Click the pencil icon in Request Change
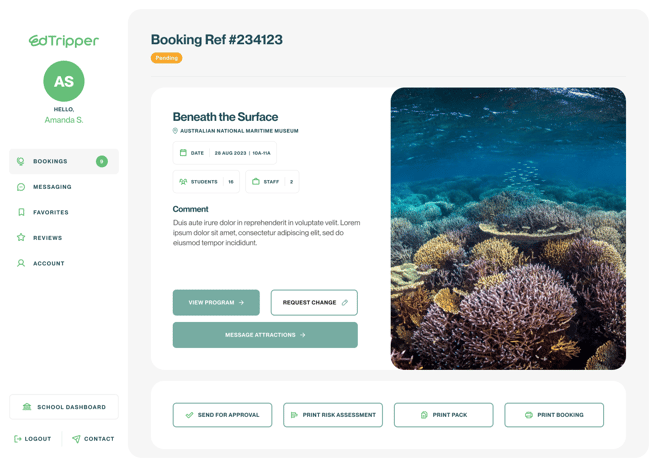This screenshot has width=658, height=467. (345, 303)
